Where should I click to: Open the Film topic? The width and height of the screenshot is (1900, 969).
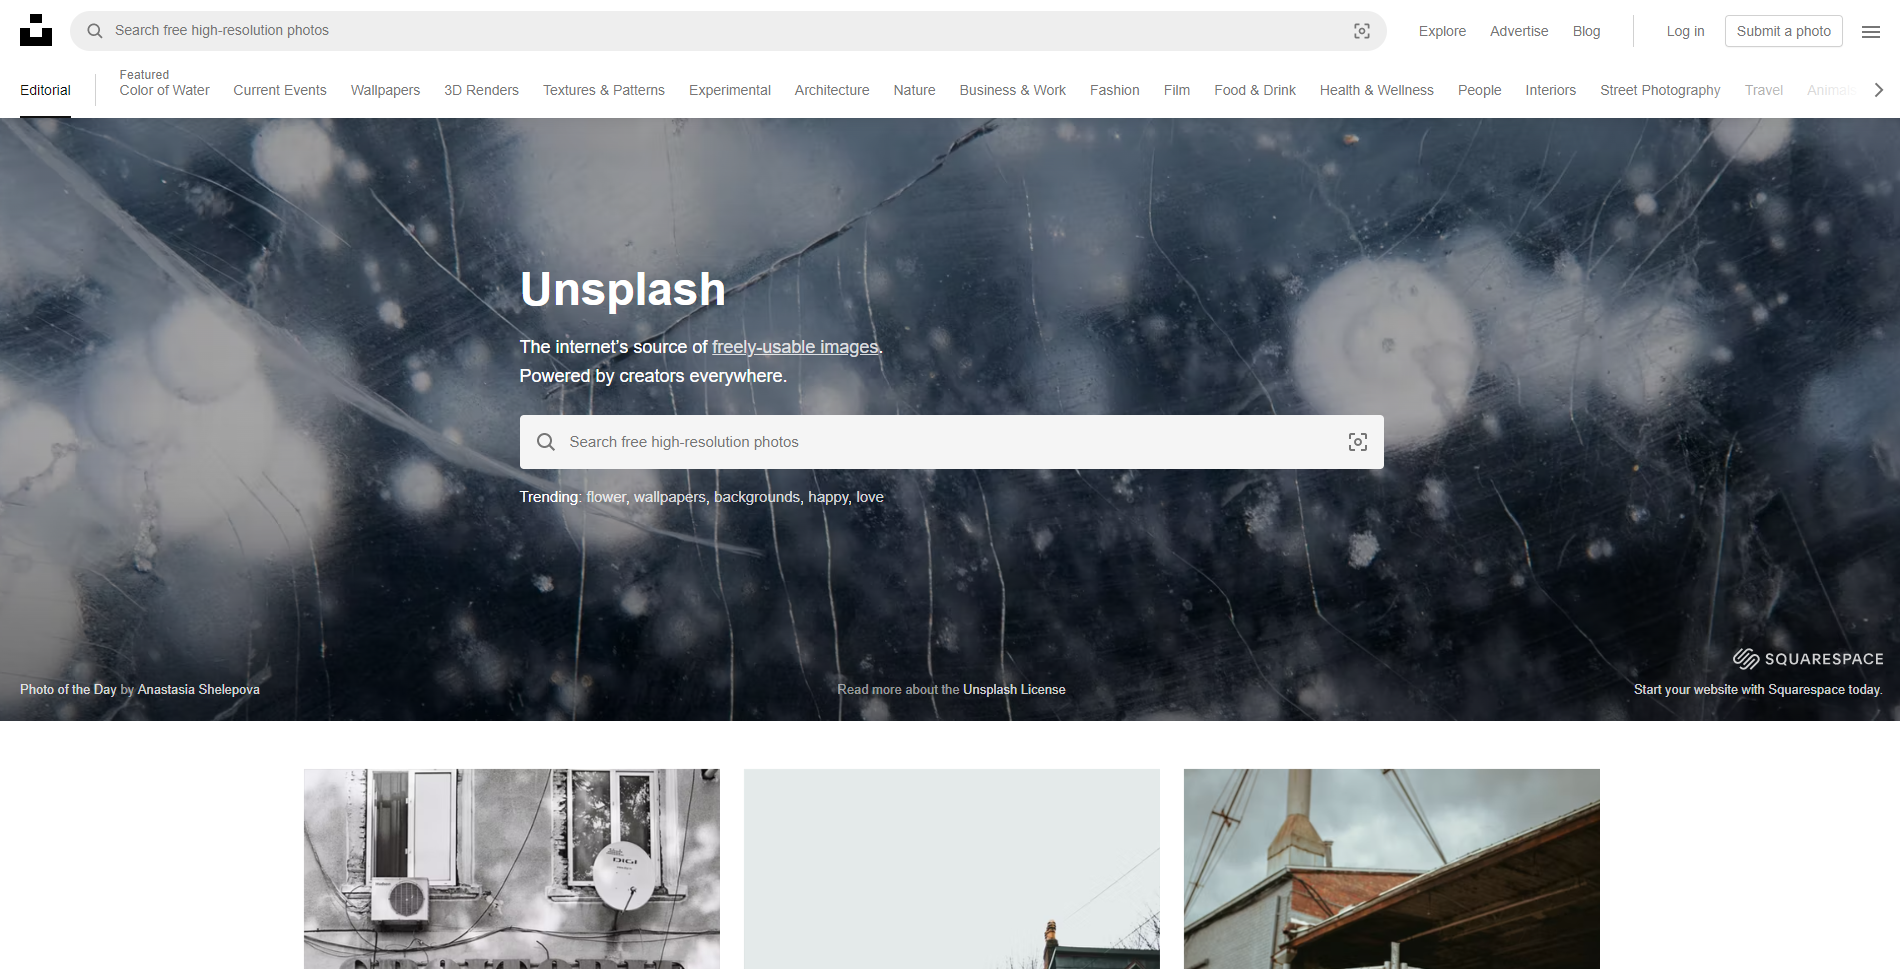pyautogui.click(x=1177, y=90)
